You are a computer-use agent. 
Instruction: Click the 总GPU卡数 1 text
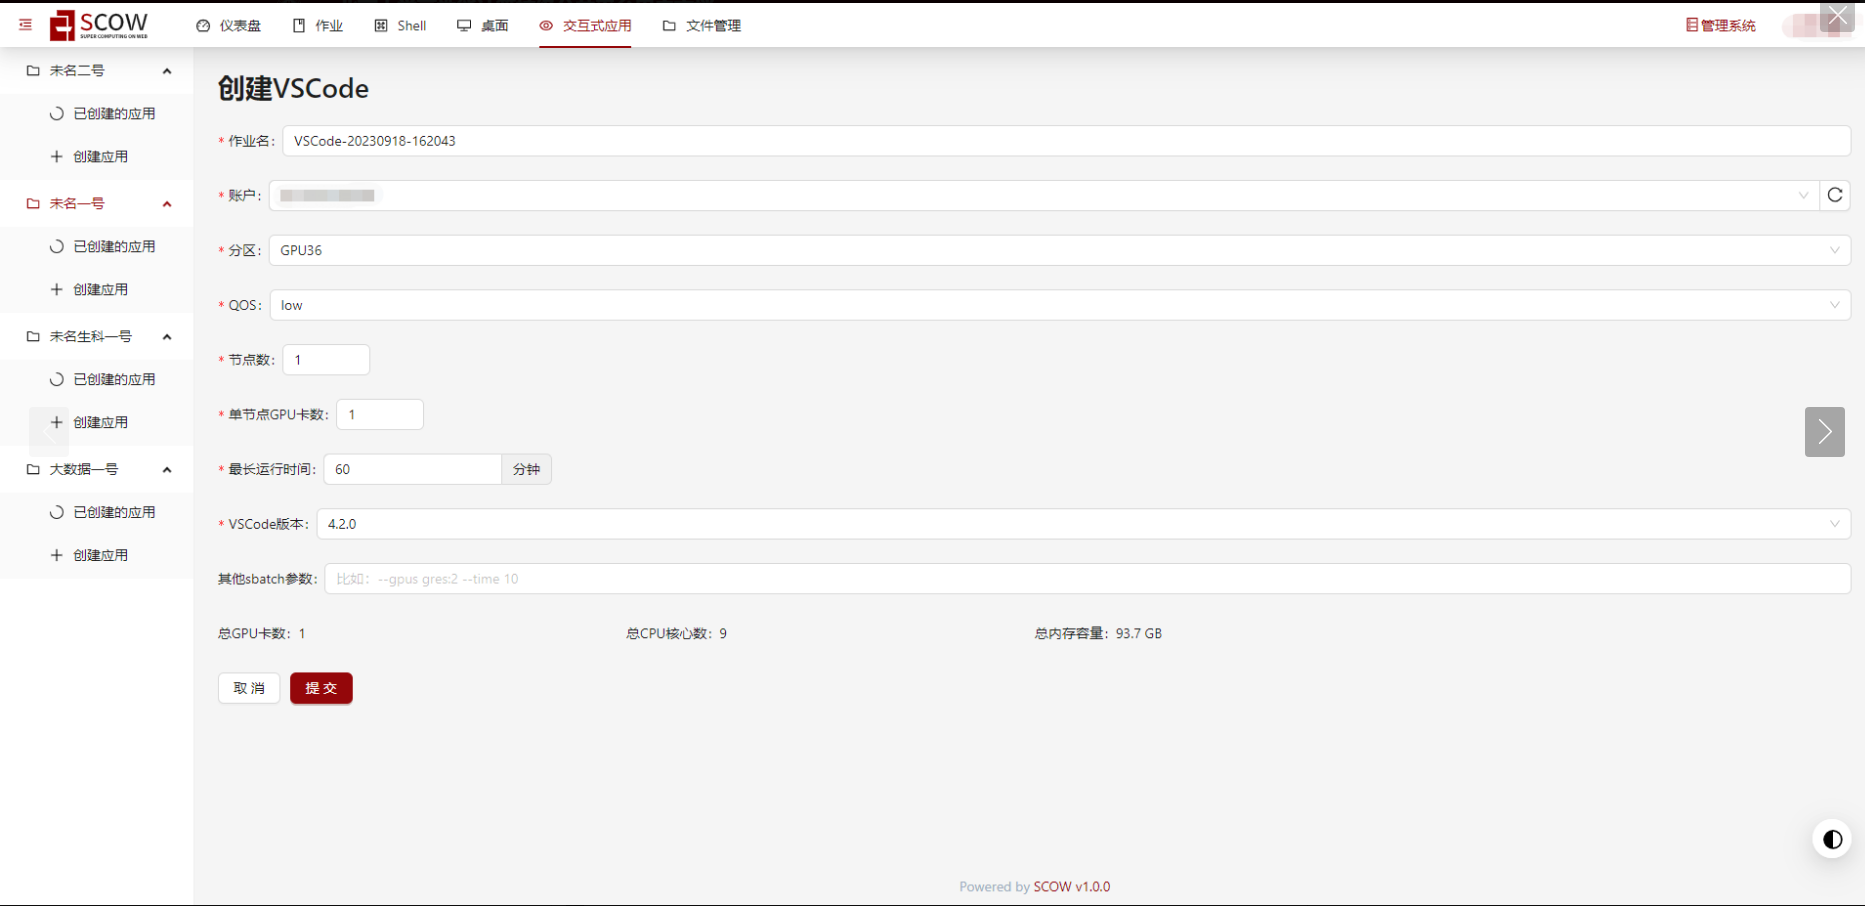click(x=262, y=634)
